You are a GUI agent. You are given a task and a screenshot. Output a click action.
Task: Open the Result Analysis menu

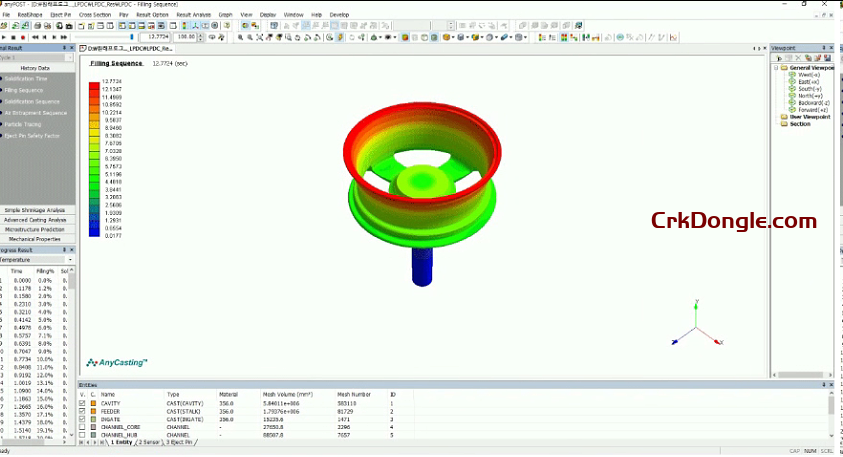coord(194,15)
